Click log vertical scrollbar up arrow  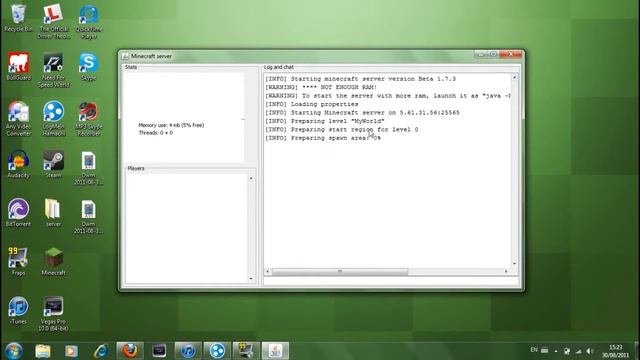coord(514,78)
